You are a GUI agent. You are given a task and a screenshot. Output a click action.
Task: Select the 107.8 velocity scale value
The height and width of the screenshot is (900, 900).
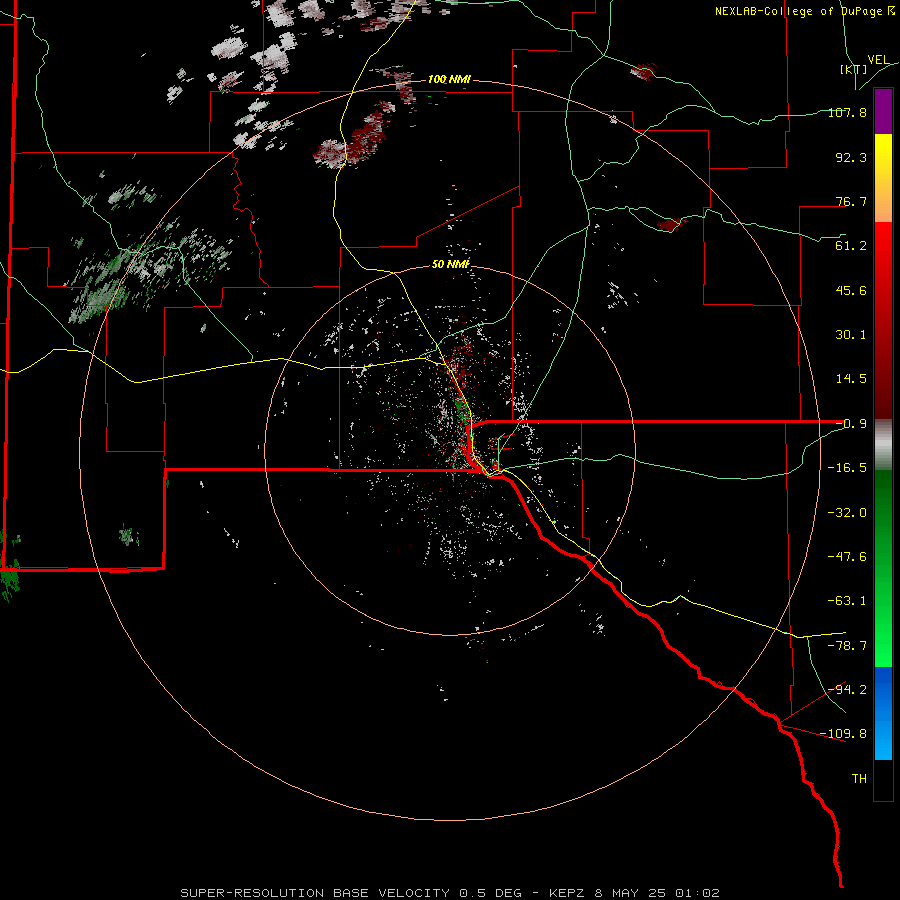click(x=847, y=112)
